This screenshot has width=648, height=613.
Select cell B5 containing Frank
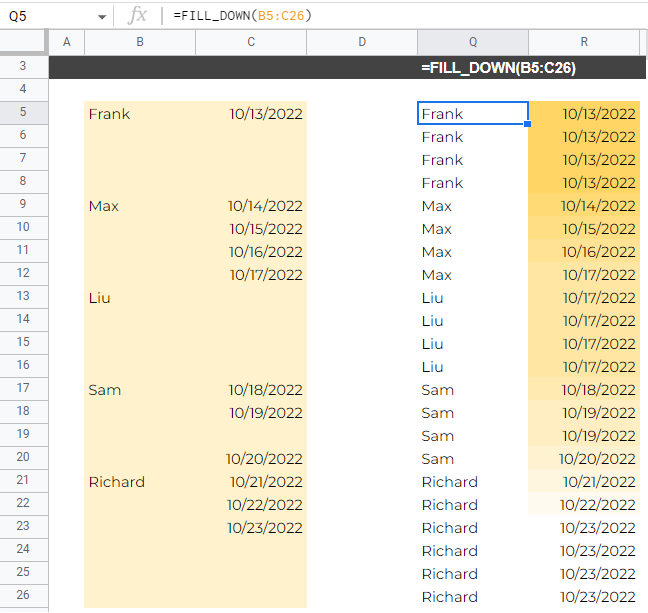click(140, 113)
